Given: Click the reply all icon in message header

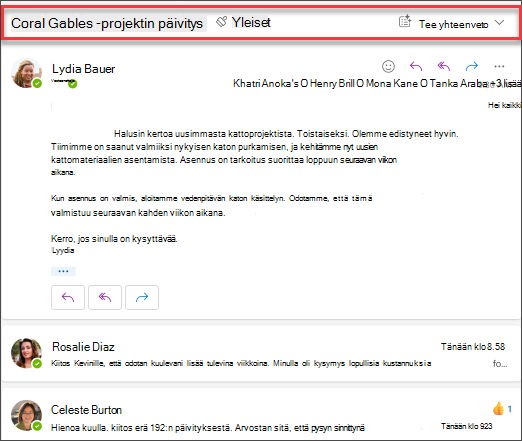Looking at the screenshot, I should coord(444,66).
